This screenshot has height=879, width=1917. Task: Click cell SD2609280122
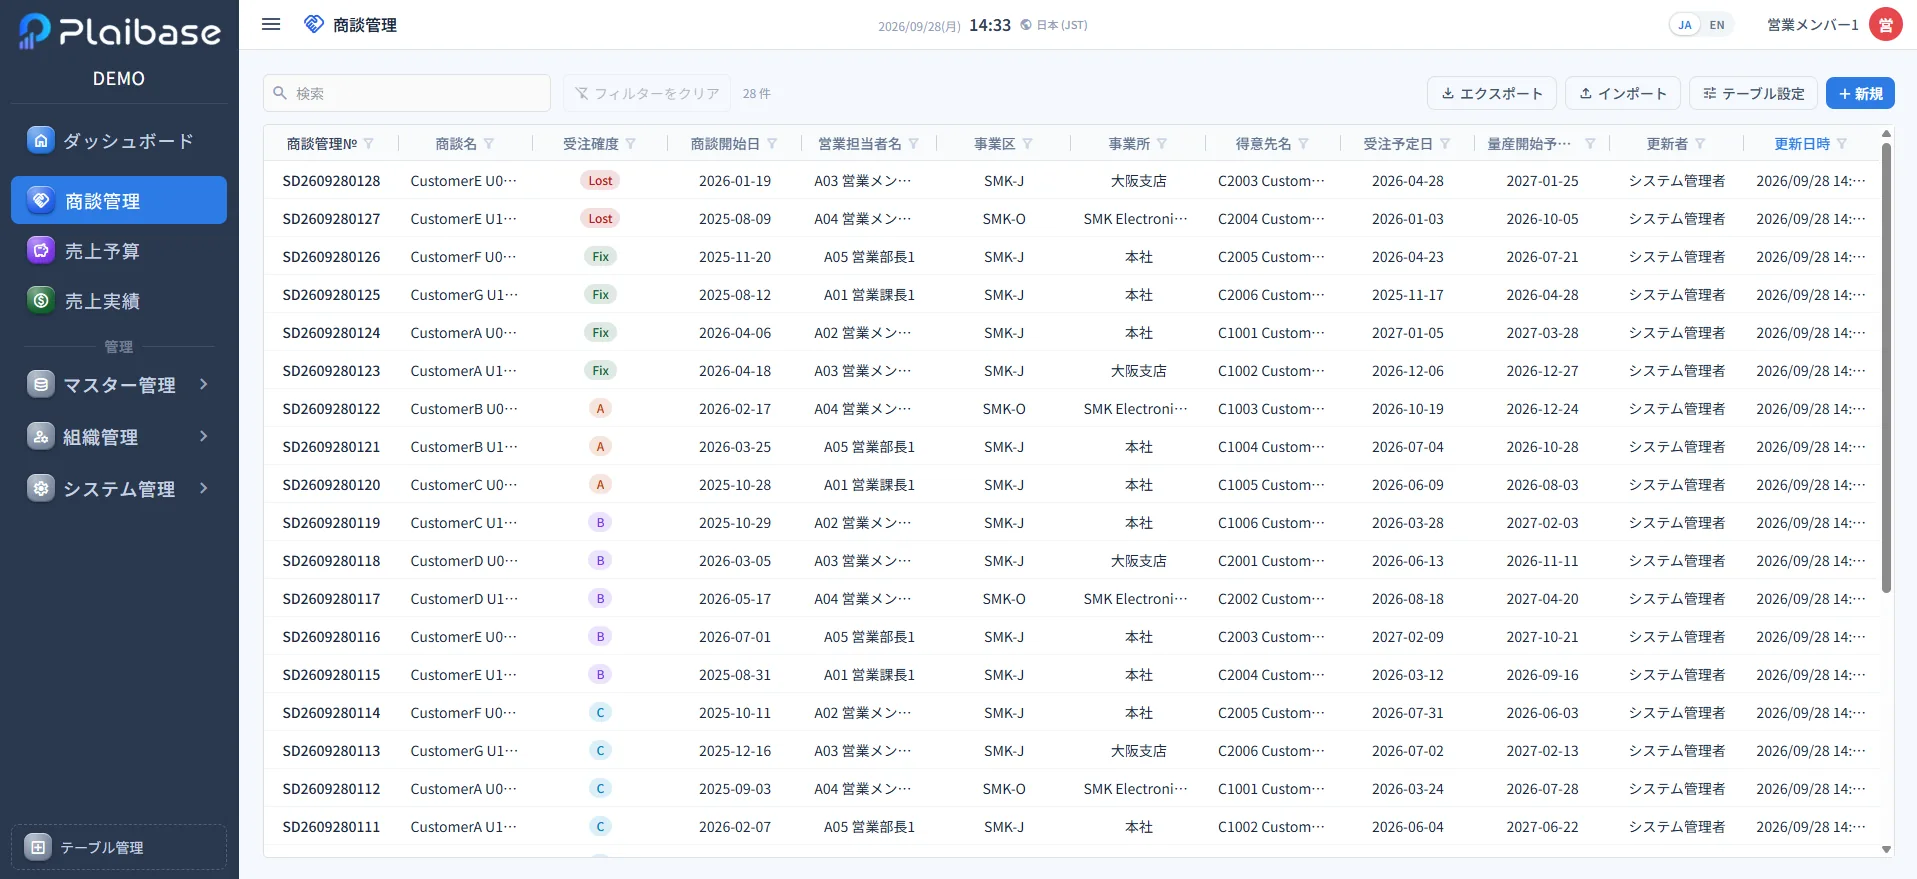[x=331, y=409]
